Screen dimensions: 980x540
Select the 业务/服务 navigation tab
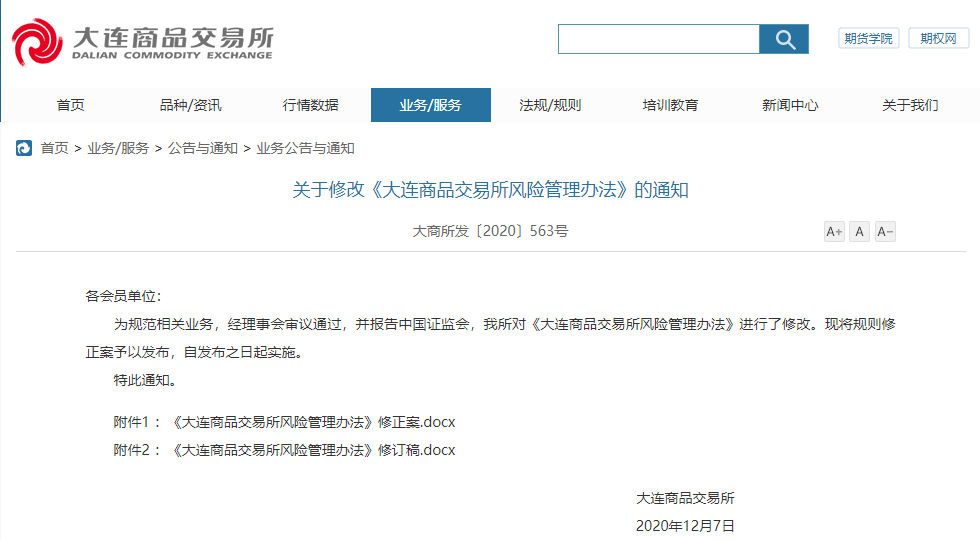tap(431, 105)
